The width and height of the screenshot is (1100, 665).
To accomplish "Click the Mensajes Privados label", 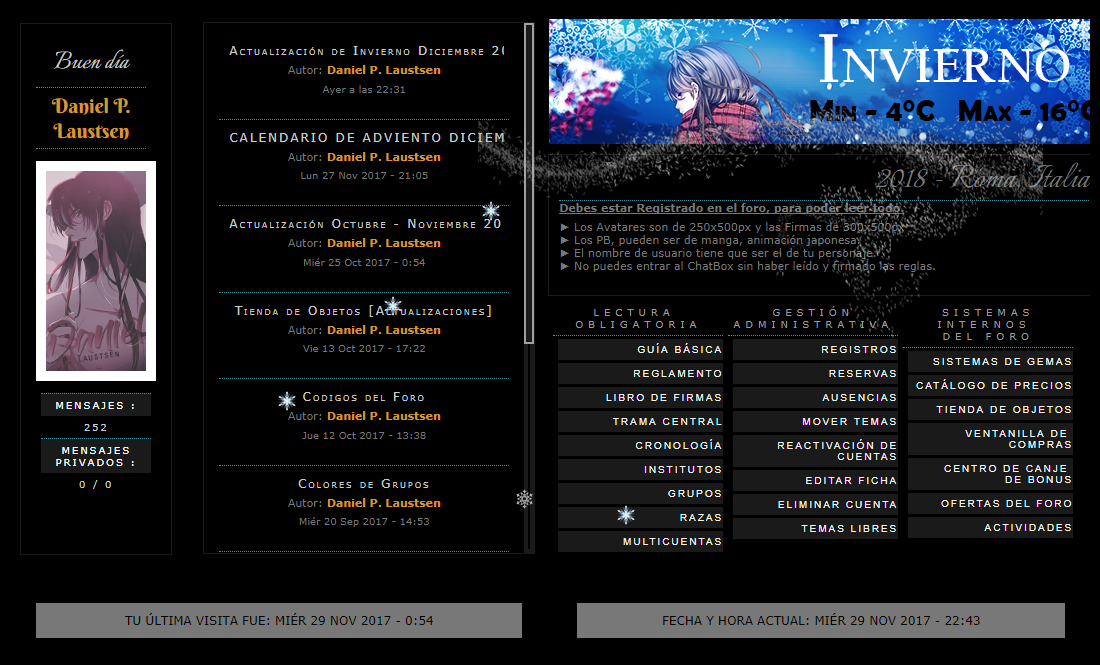I will coord(95,456).
